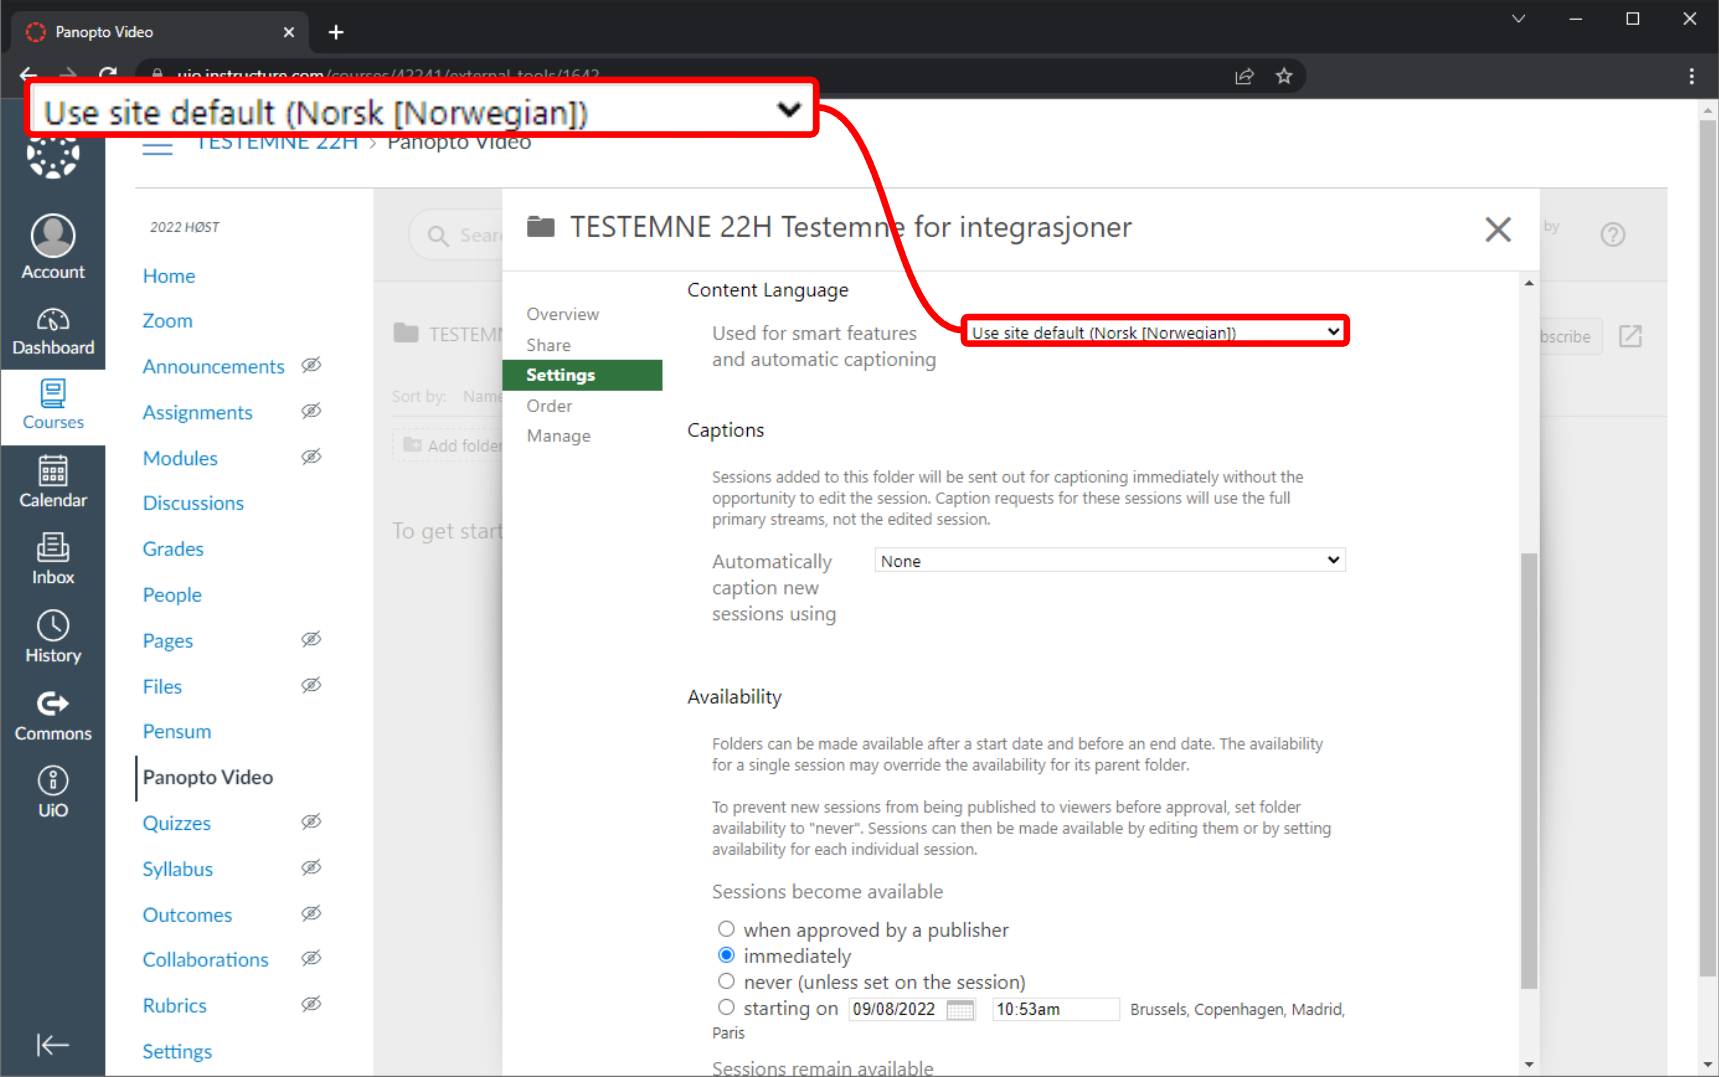The height and width of the screenshot is (1077, 1719).
Task: Open the automatic caption 'None' dropdown
Action: 1110,560
